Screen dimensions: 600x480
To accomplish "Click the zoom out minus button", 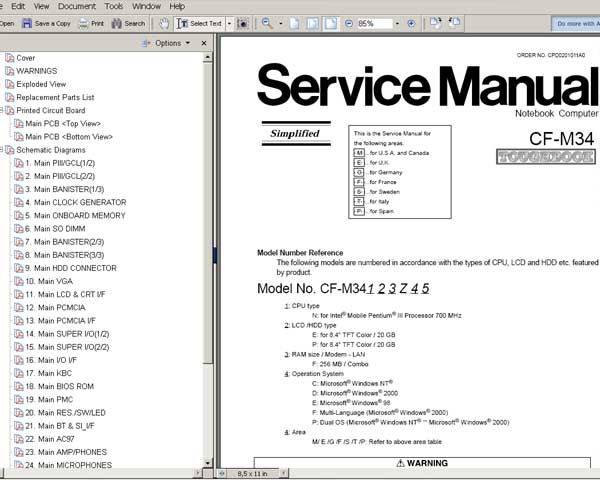I will [x=349, y=24].
